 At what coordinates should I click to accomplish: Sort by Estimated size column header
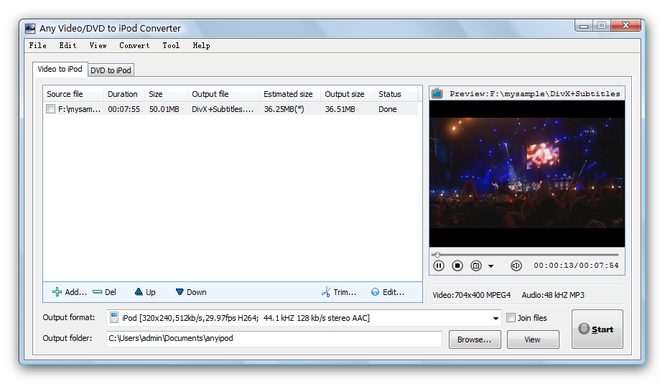290,94
